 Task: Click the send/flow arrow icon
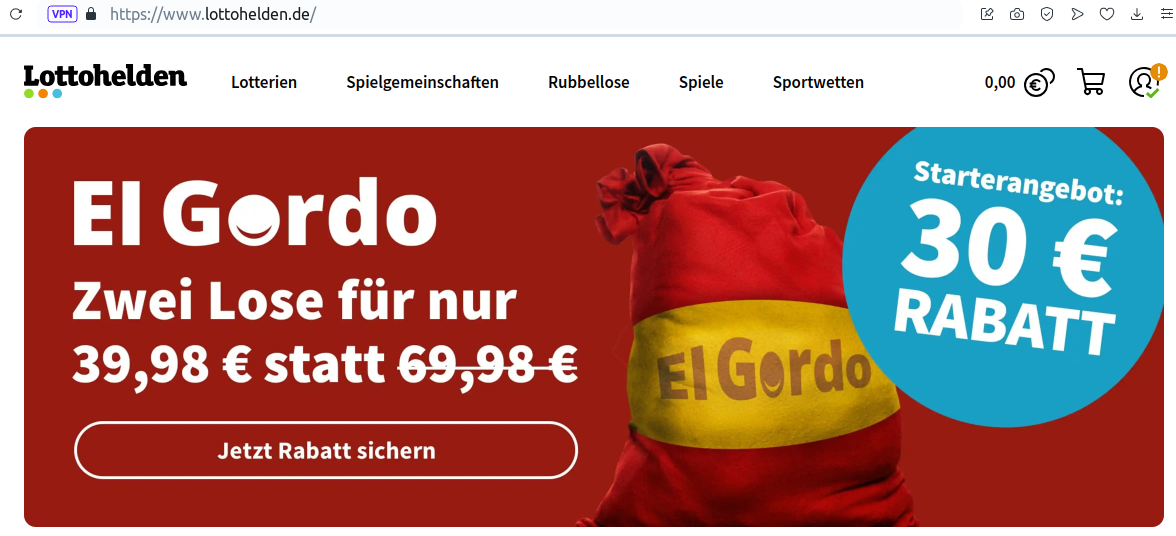(1077, 14)
